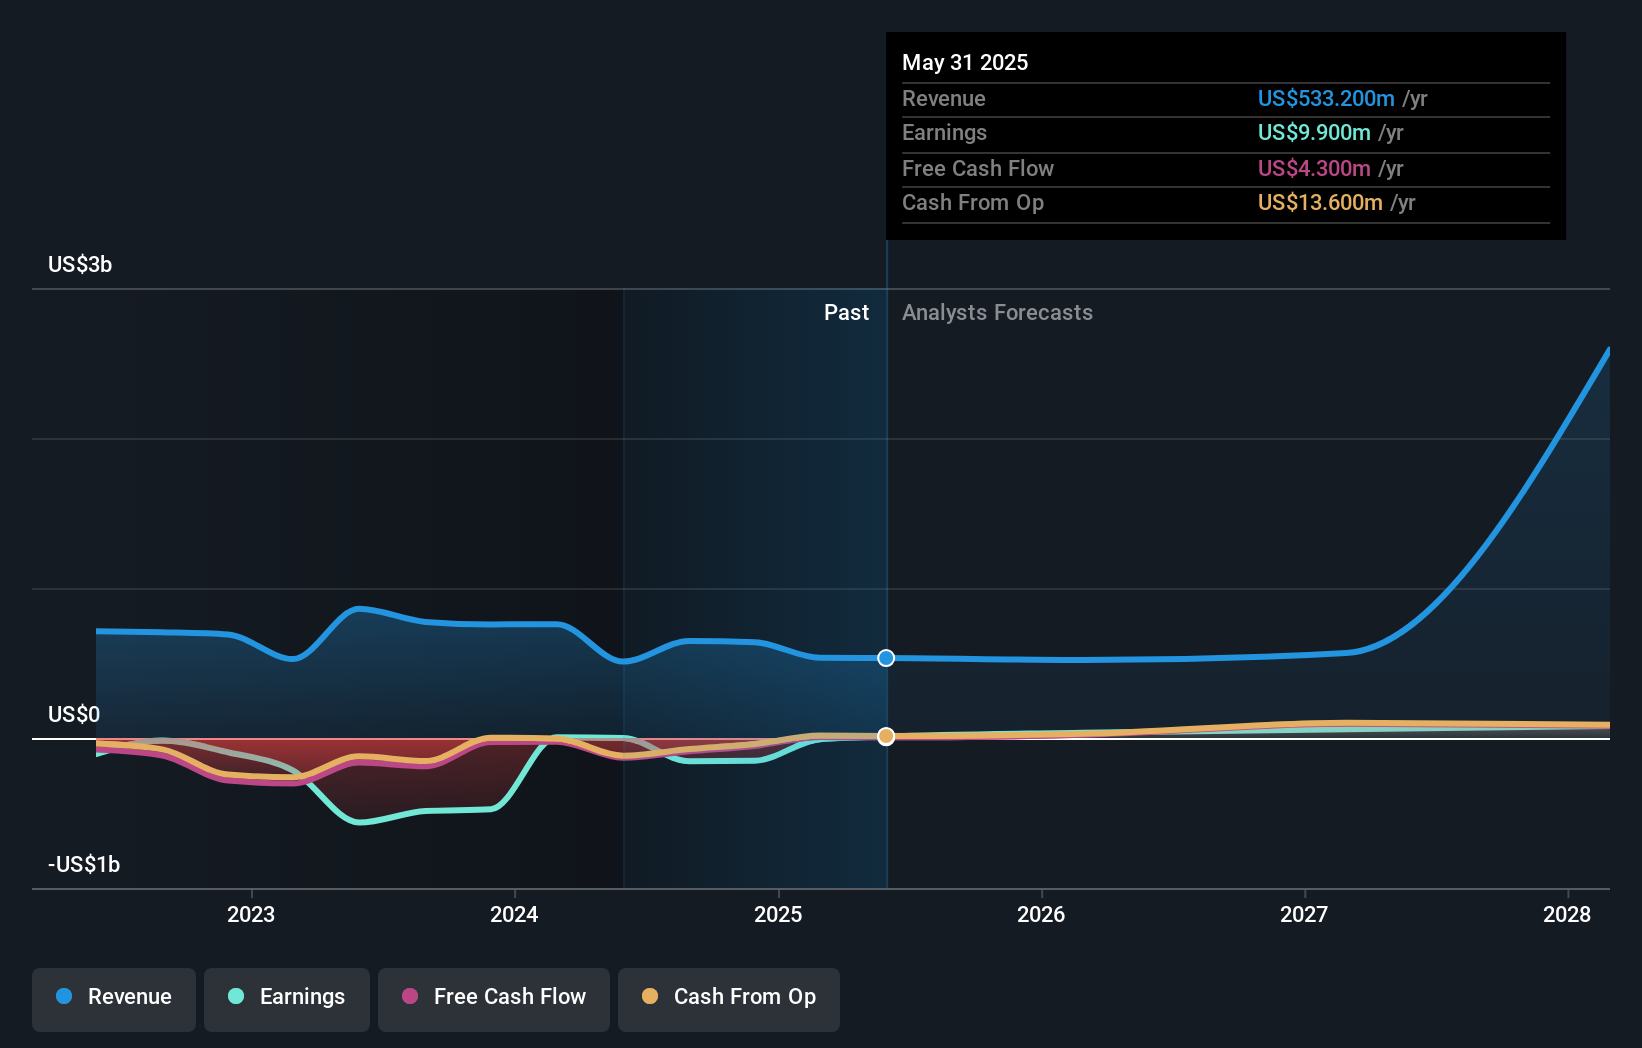Click the pink Free Cash Flow legend dot
This screenshot has width=1642, height=1048.
pos(410,996)
